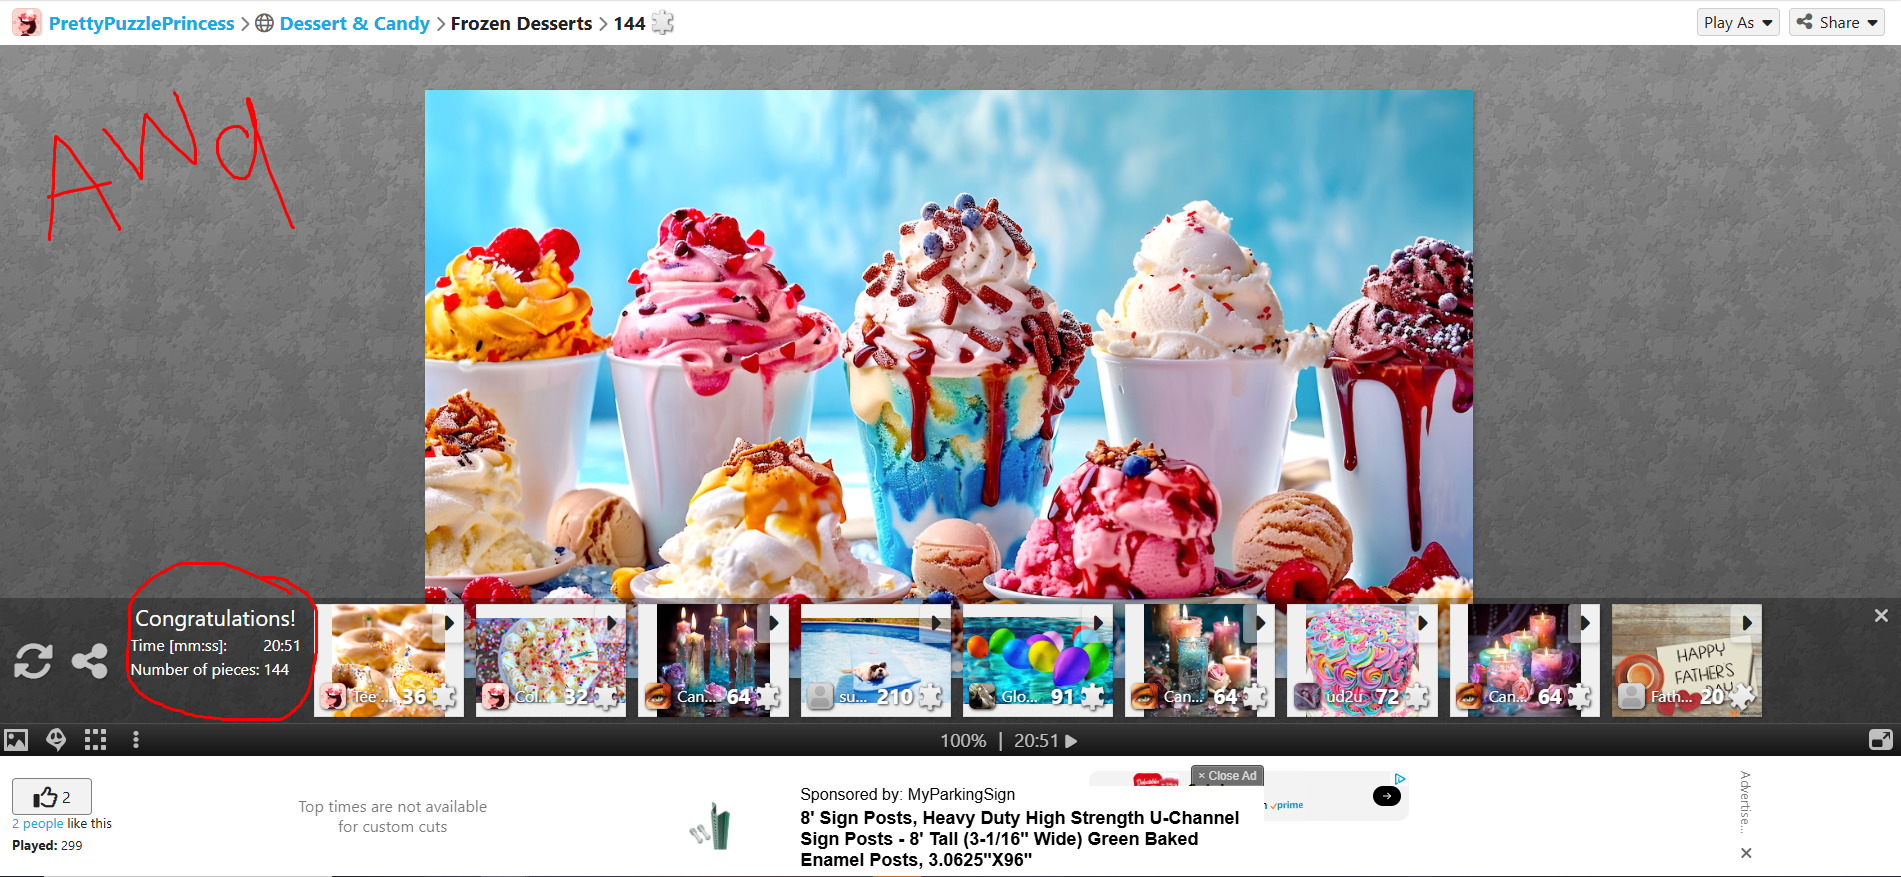Viewport: 1901px width, 877px height.
Task: Open the Col... 32-piece sprinkles puzzle
Action: tap(550, 660)
